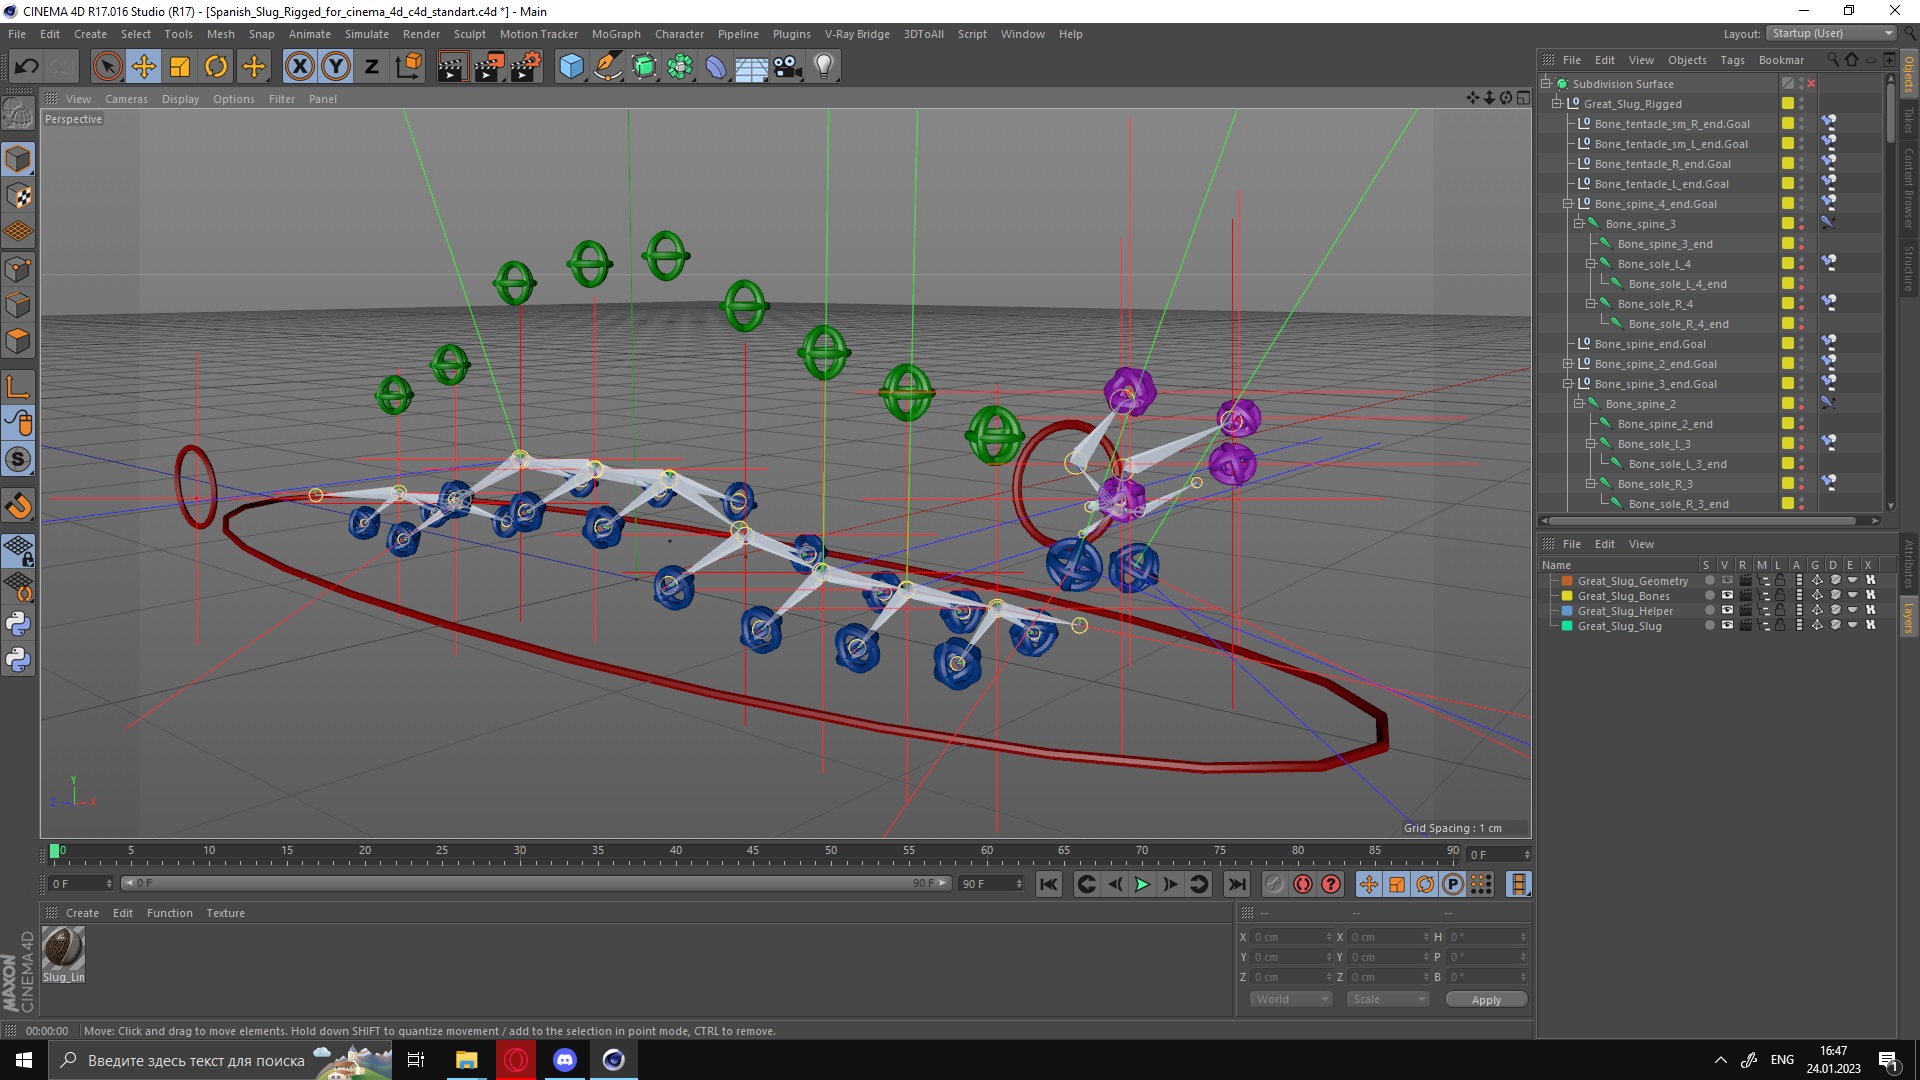Image resolution: width=1920 pixels, height=1080 pixels.
Task: Open the World coordinate dropdown
Action: (1290, 999)
